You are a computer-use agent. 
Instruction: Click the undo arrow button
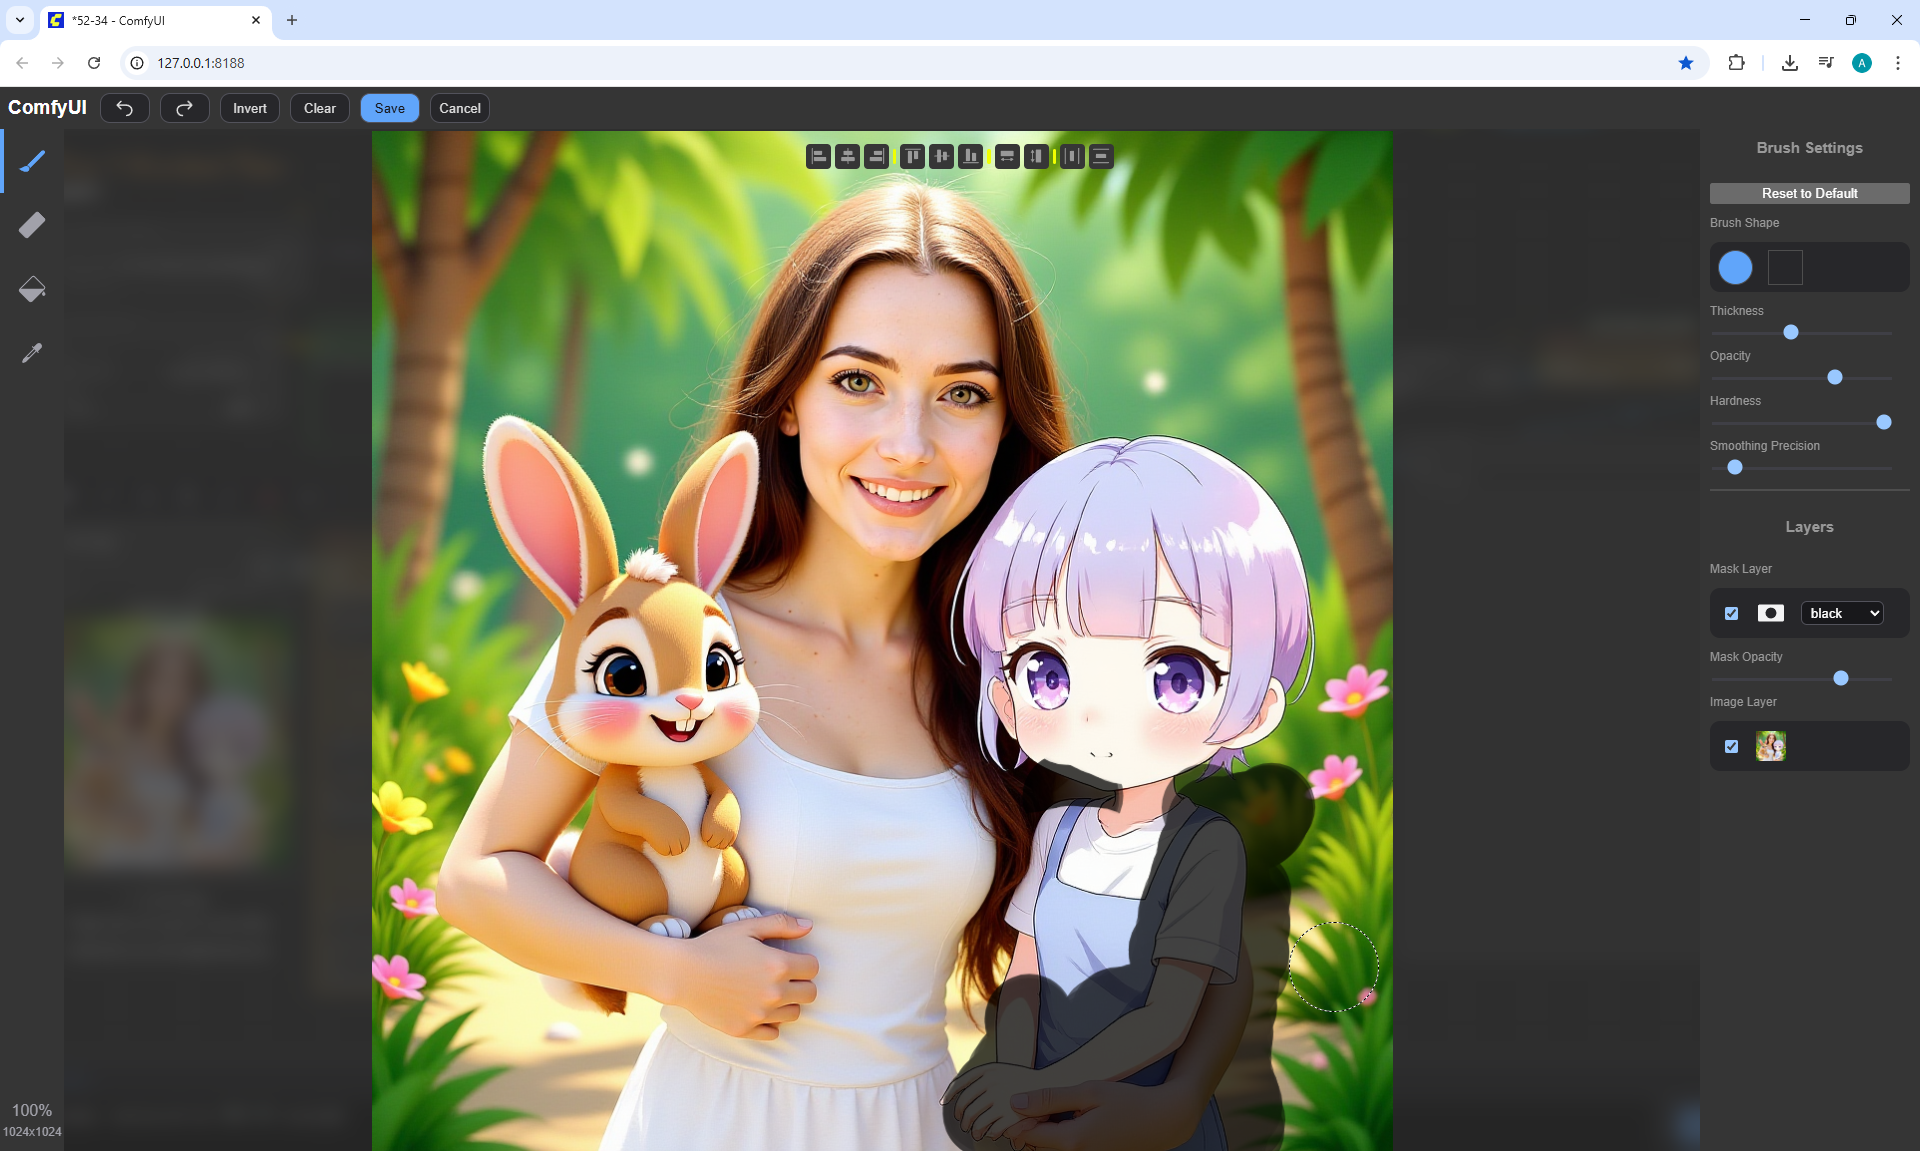point(125,108)
